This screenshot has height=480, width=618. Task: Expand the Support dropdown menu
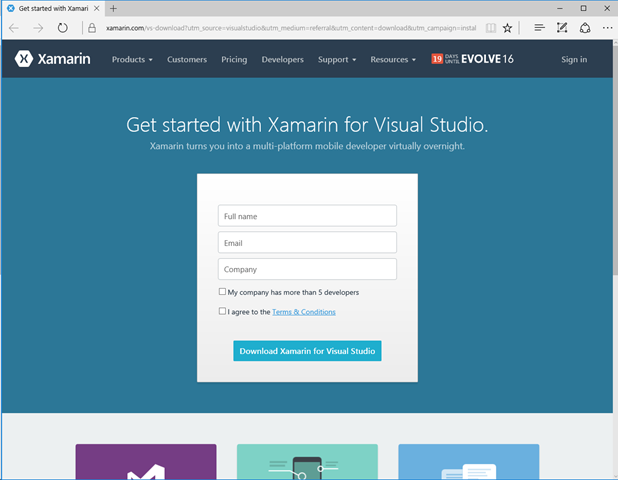pyautogui.click(x=337, y=60)
